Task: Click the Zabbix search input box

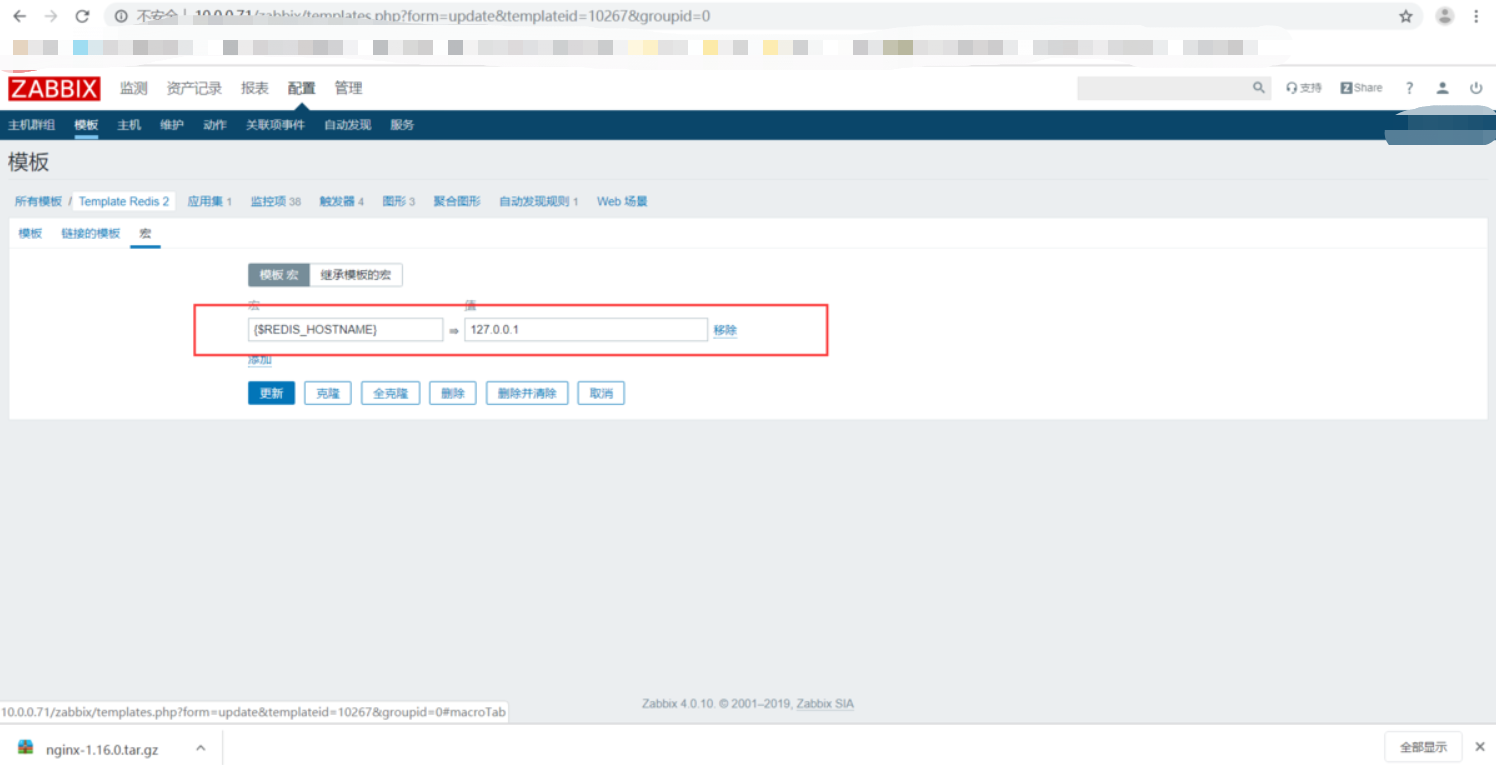Action: [x=1163, y=88]
